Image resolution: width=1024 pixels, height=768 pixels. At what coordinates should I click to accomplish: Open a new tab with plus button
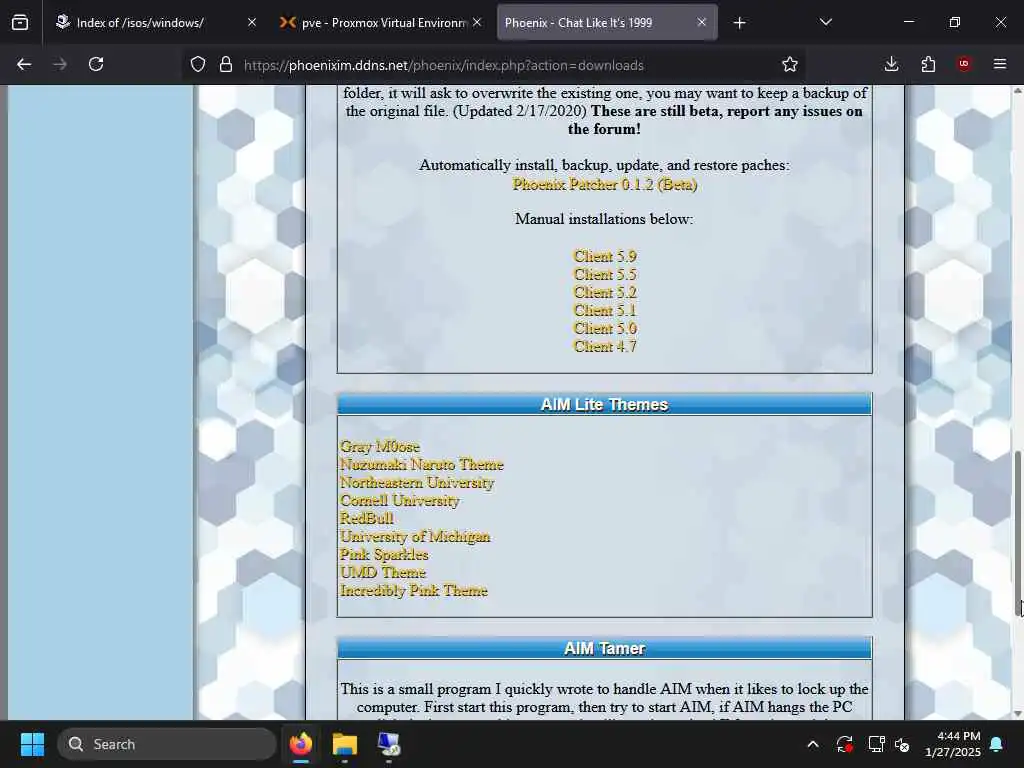click(739, 23)
